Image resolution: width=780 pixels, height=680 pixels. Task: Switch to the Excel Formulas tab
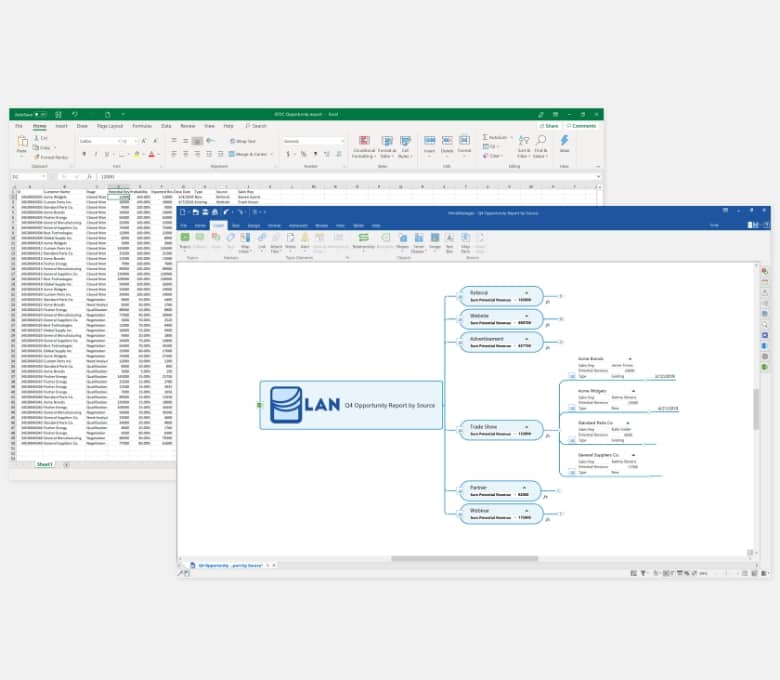[142, 126]
